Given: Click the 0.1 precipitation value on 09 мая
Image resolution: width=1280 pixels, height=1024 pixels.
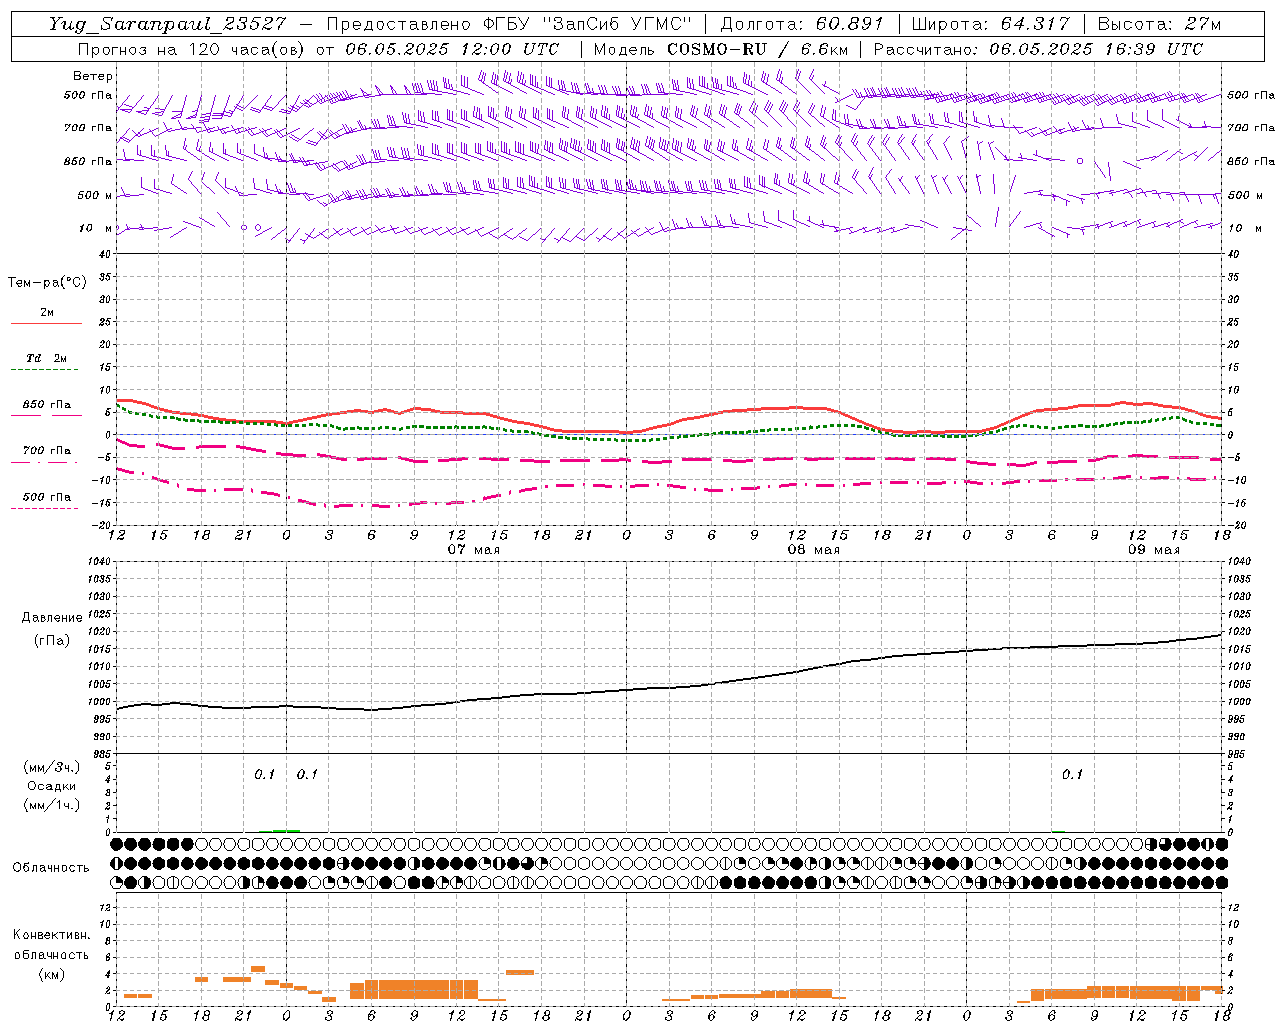Looking at the screenshot, I should pos(1072,774).
